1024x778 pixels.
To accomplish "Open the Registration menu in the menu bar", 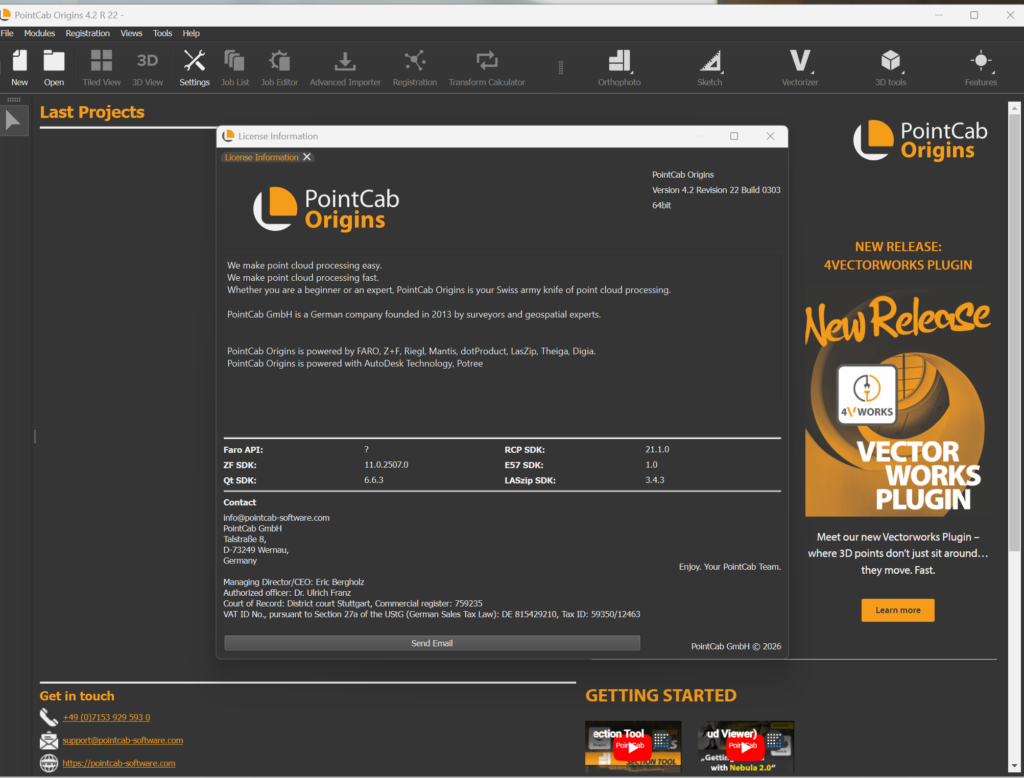I will pos(88,33).
